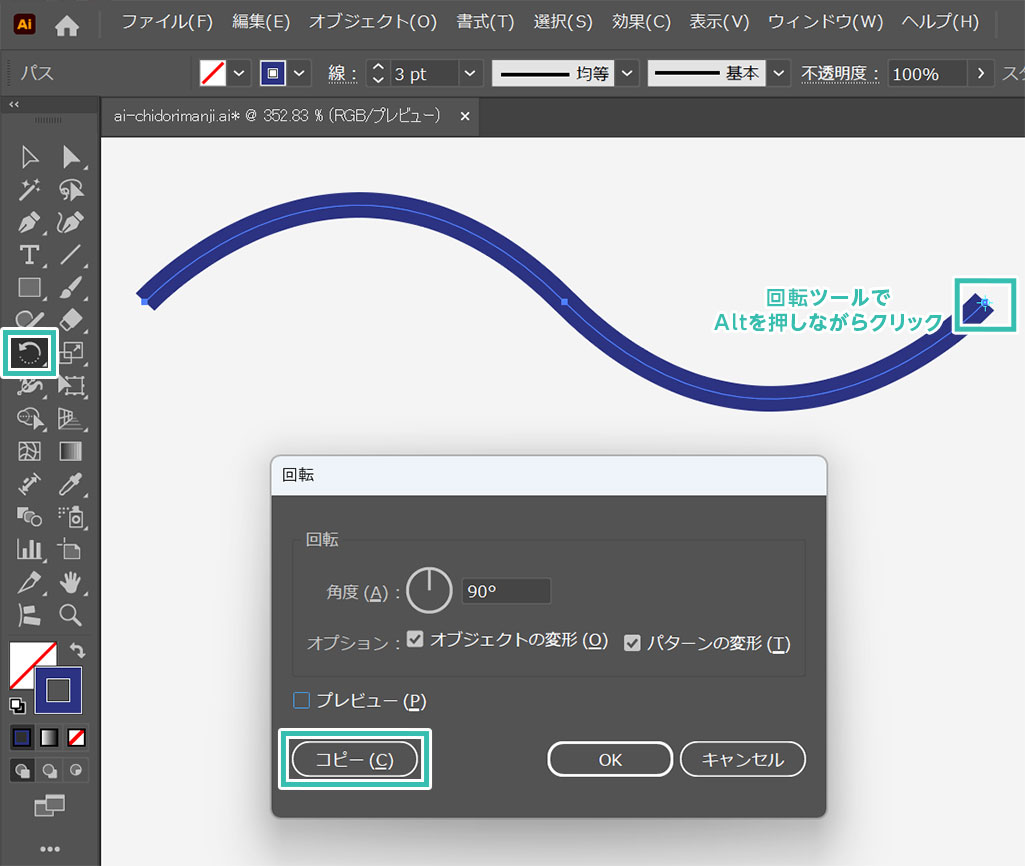Click OK in the 回転 dialog

pyautogui.click(x=610, y=759)
